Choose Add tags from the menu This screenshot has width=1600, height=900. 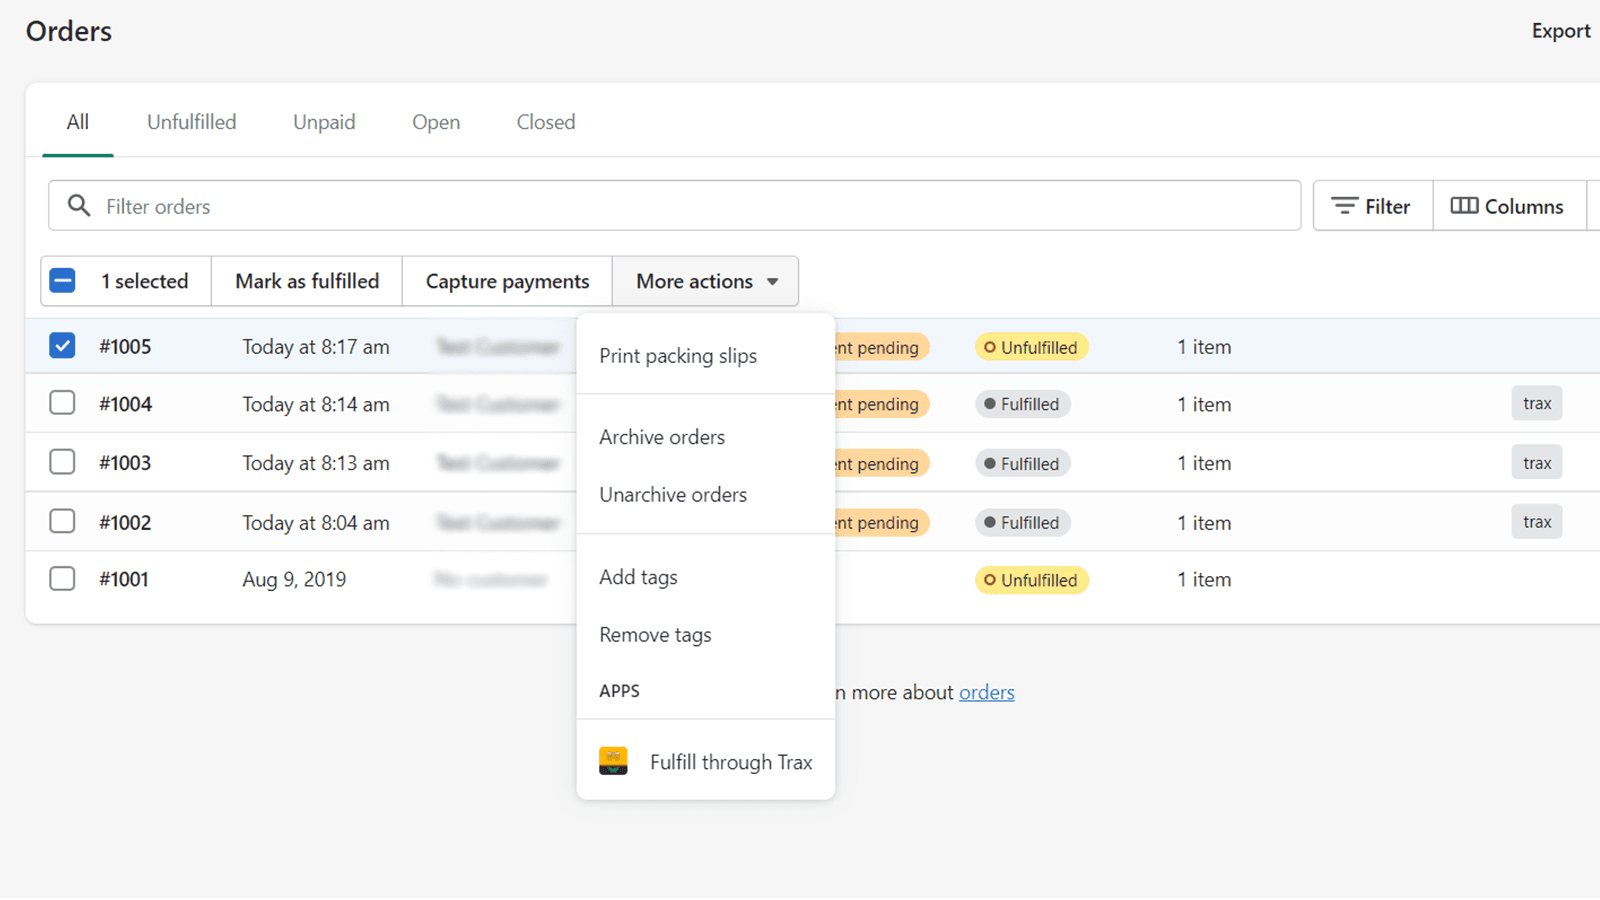tap(638, 577)
